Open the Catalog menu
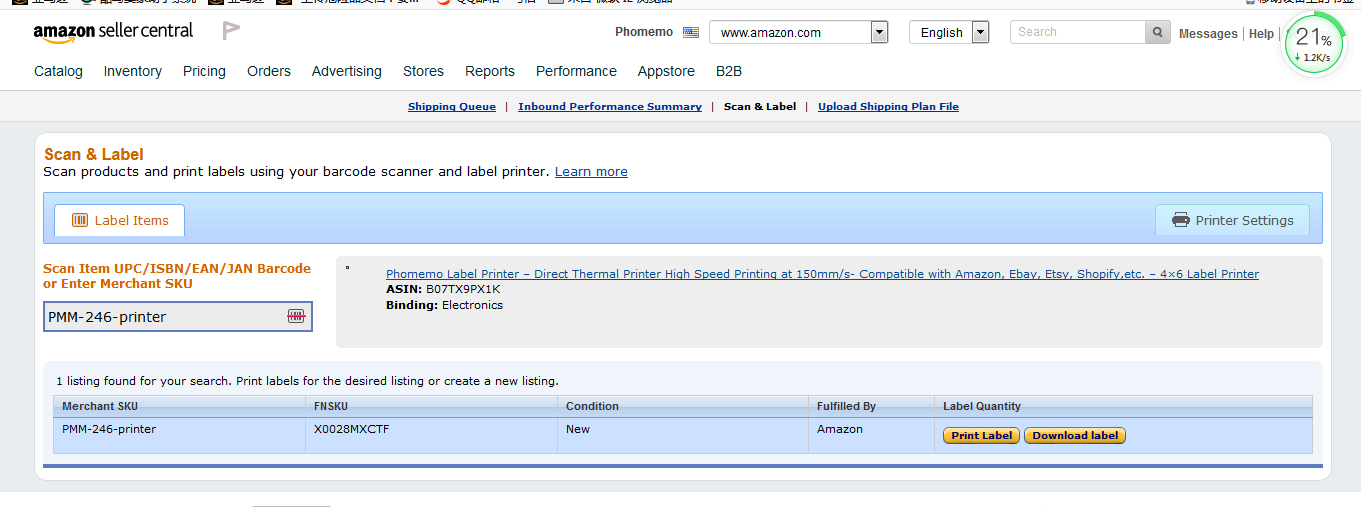This screenshot has height=507, width=1361. point(58,71)
